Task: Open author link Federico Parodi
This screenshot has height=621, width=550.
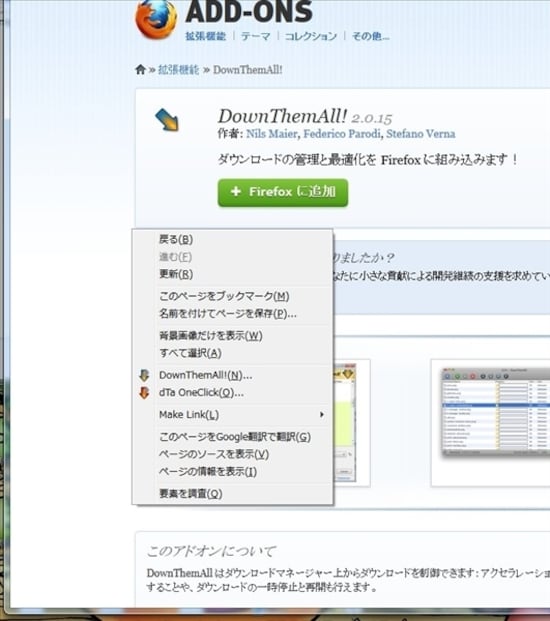Action: coord(342,134)
